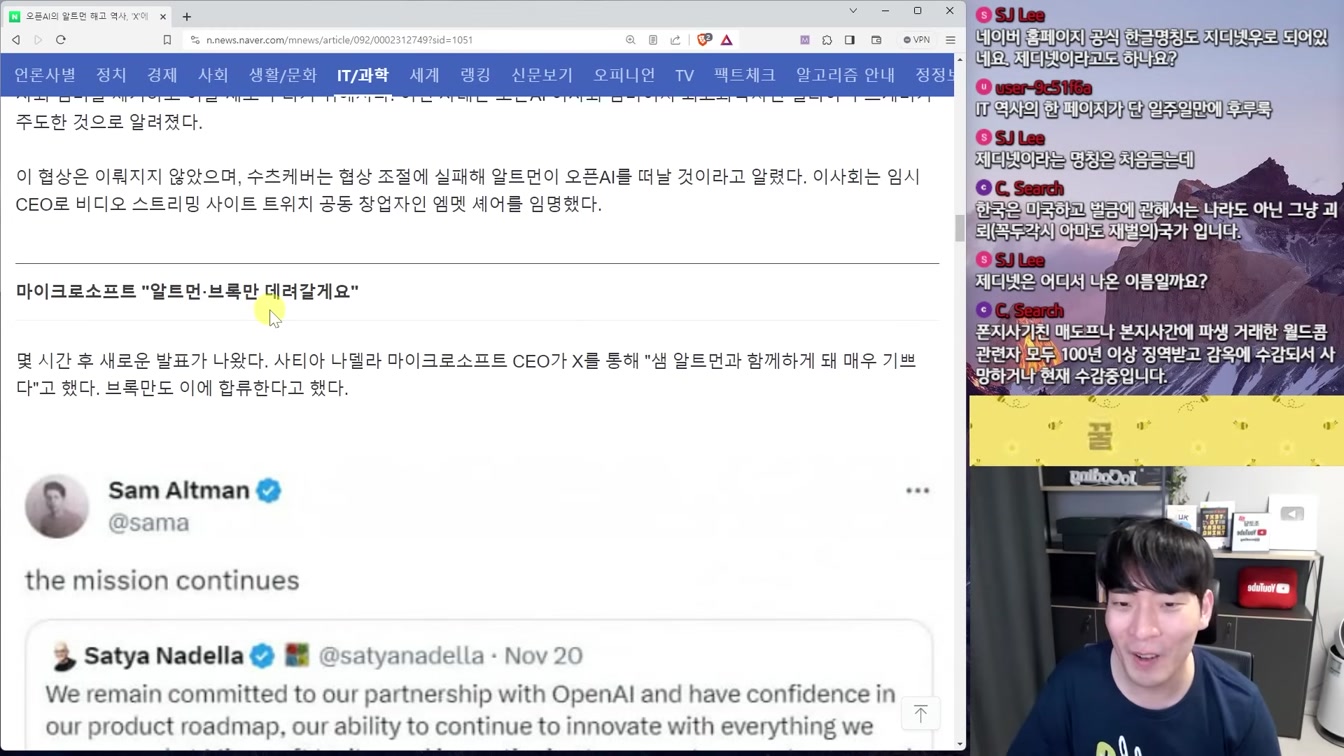The height and width of the screenshot is (756, 1344).
Task: Open the 오피니언 section
Action: (624, 75)
